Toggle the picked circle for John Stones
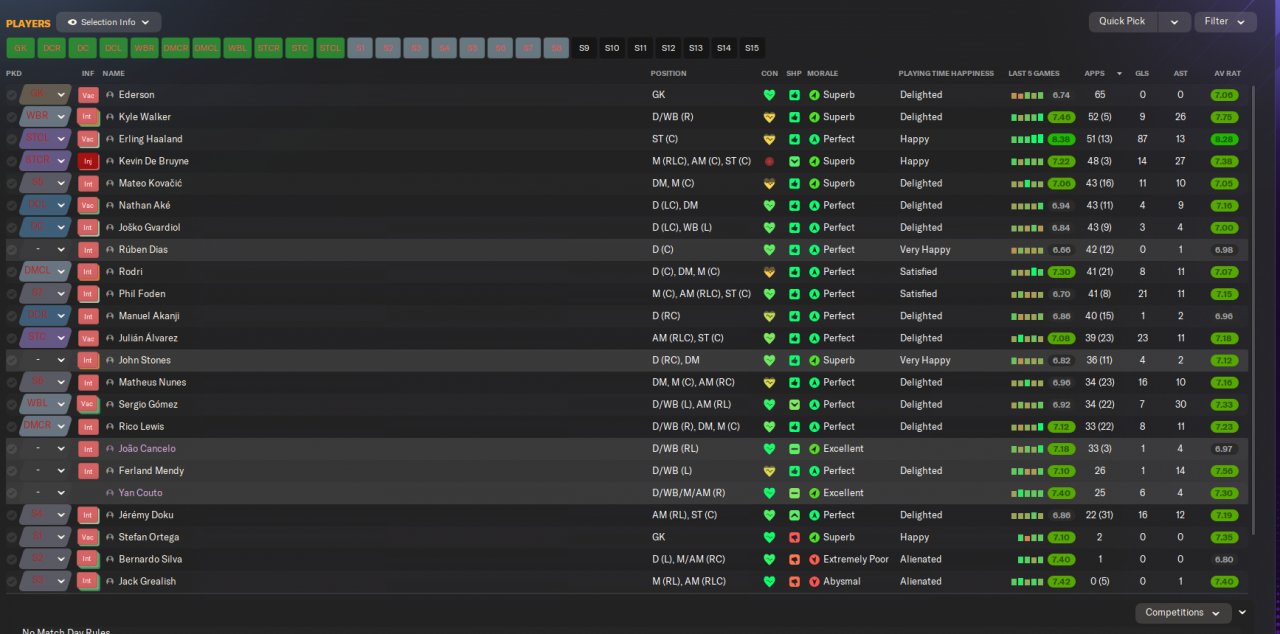 click(12, 360)
